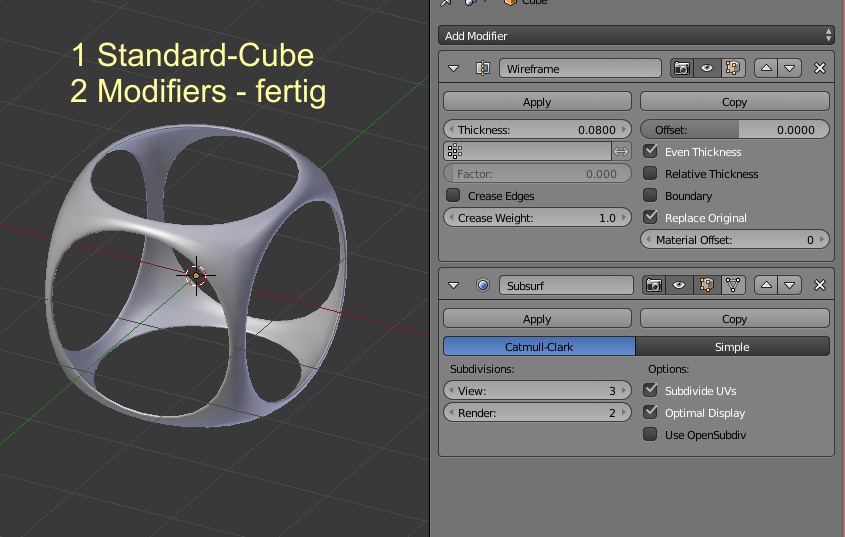
Task: Enable Relative Thickness checkbox
Action: [x=650, y=174]
